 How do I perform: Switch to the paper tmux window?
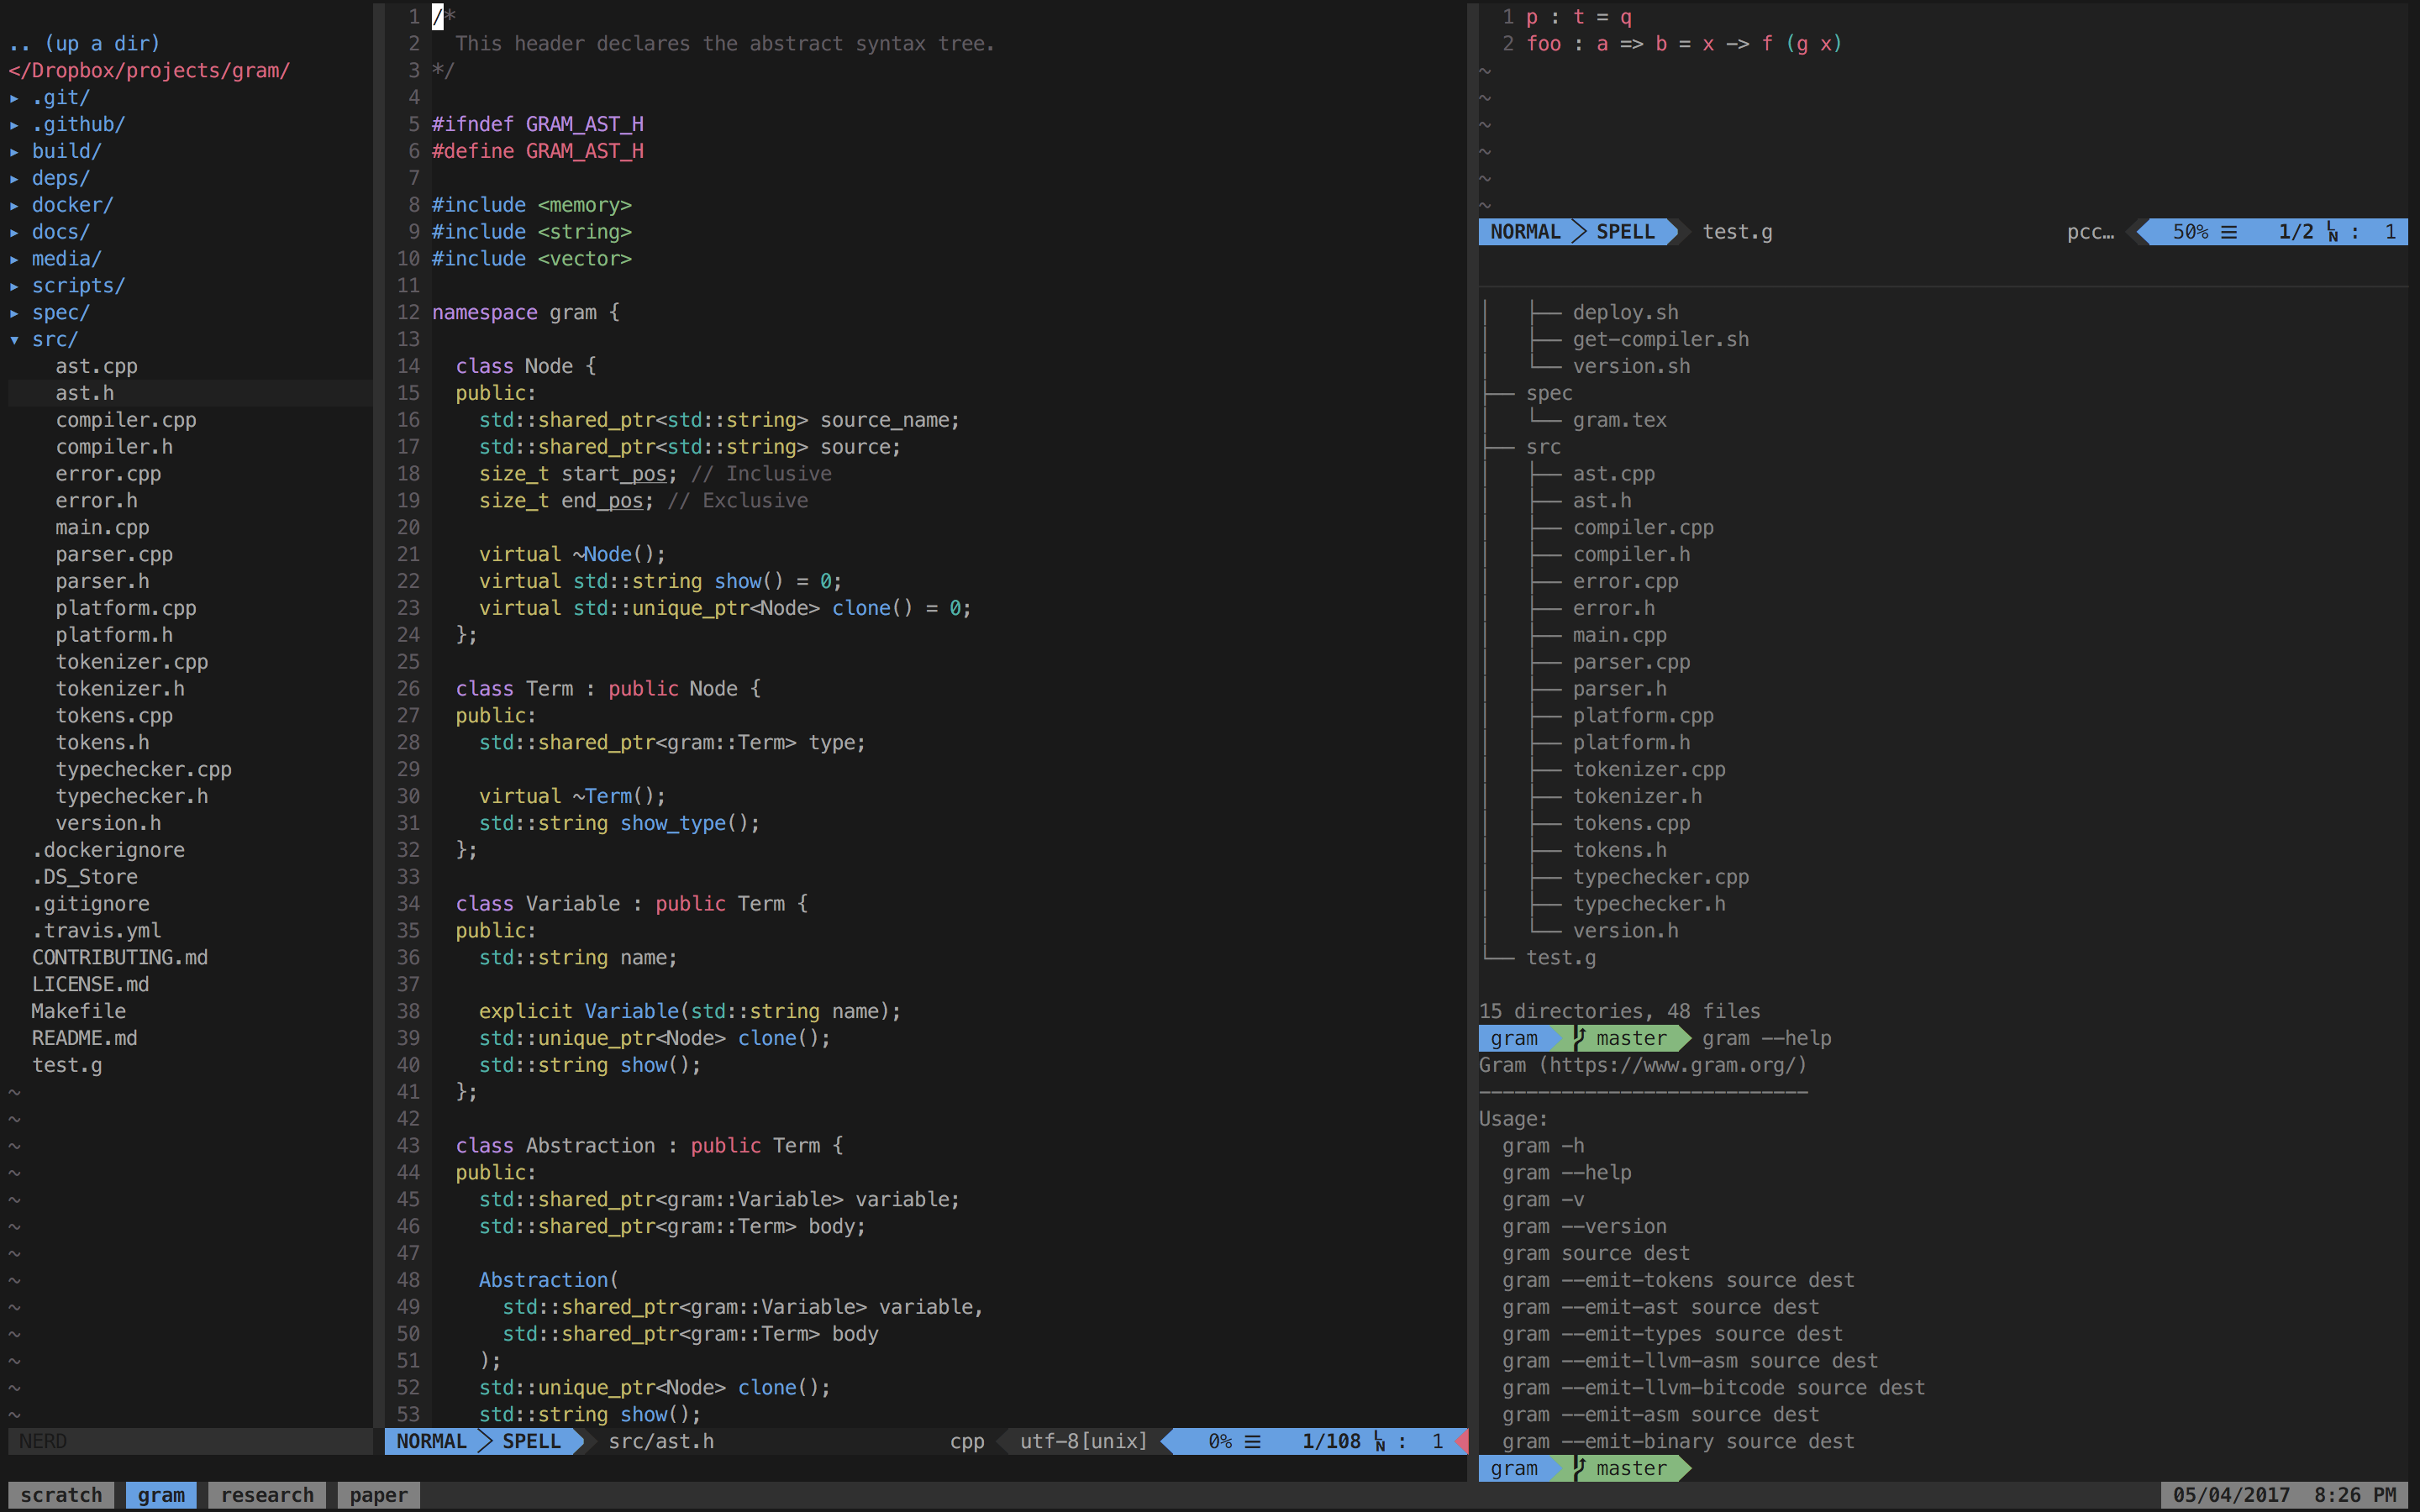tap(378, 1495)
